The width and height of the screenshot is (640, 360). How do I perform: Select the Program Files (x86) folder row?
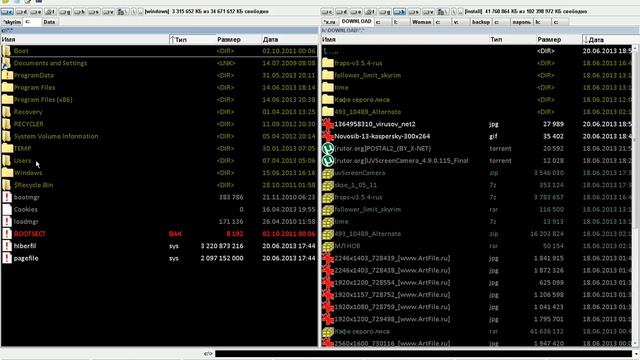click(x=159, y=100)
